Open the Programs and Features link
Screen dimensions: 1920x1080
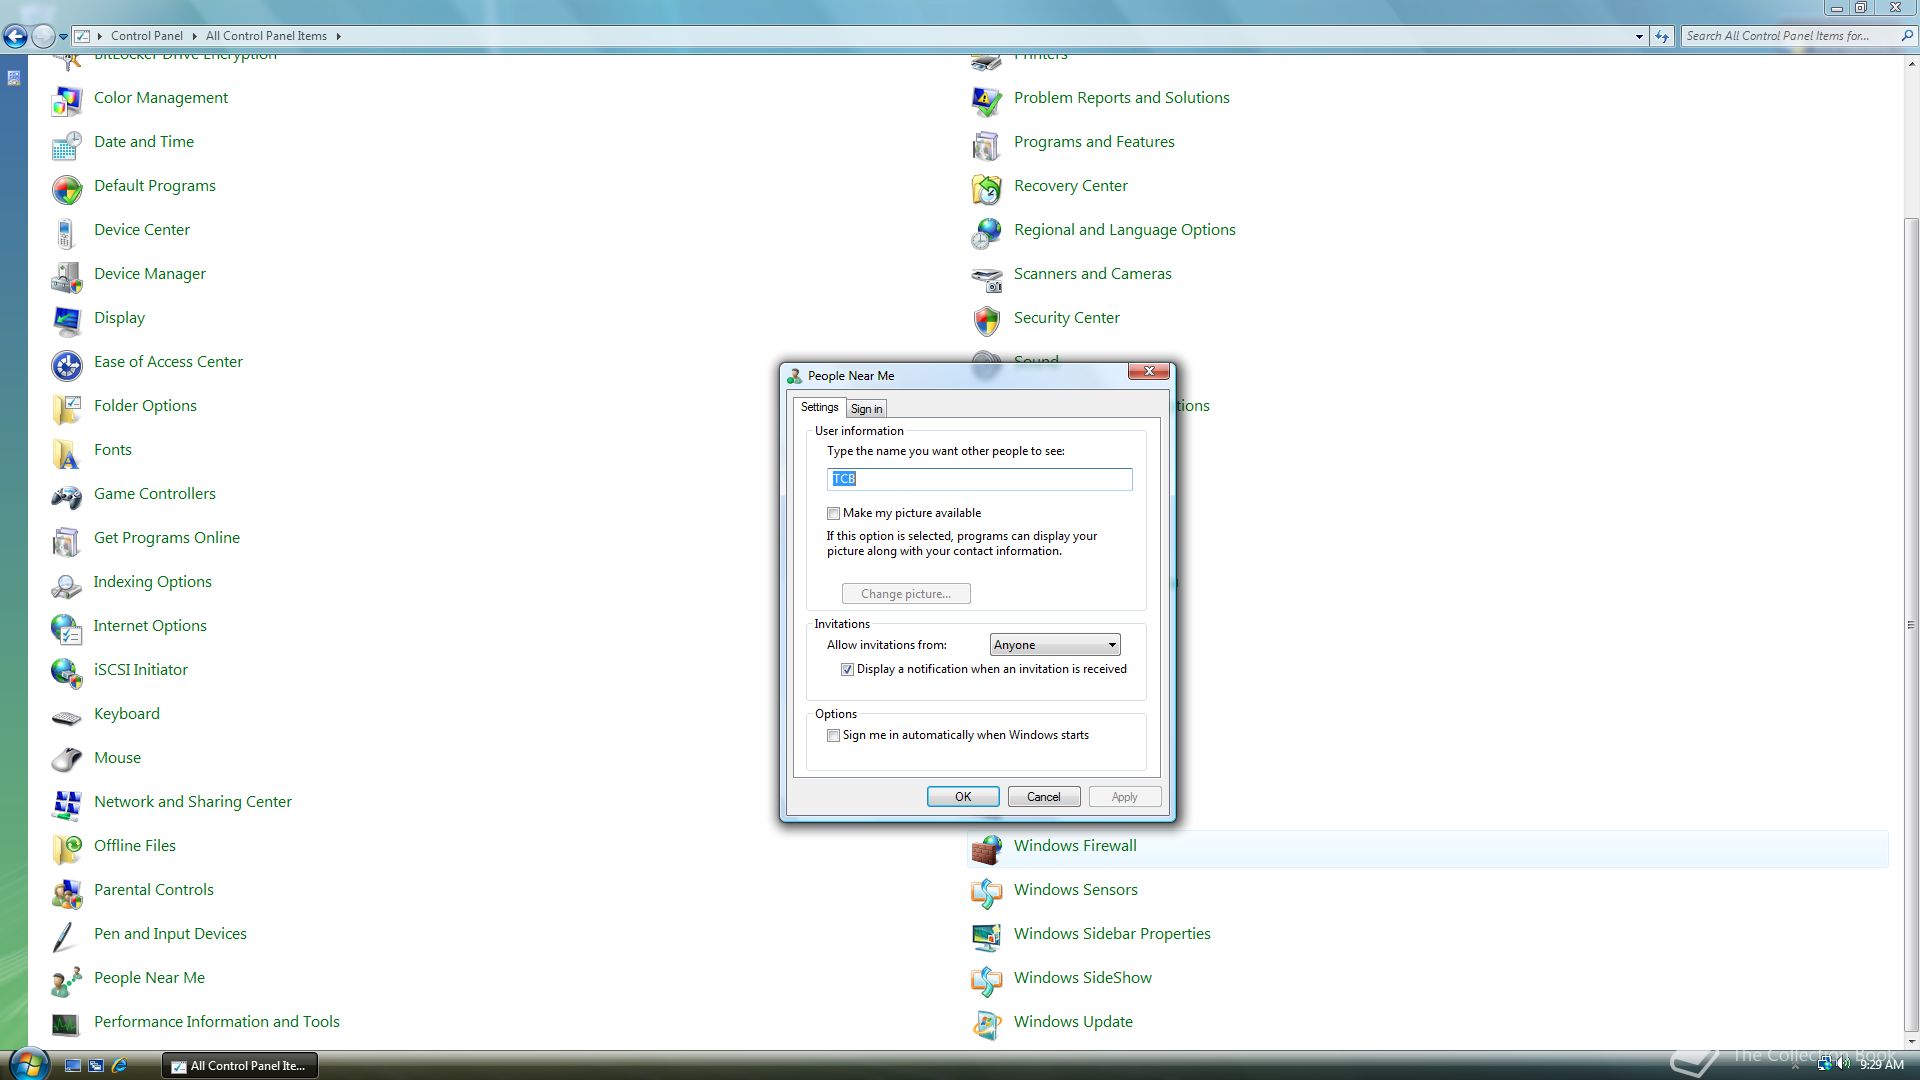coord(1094,142)
